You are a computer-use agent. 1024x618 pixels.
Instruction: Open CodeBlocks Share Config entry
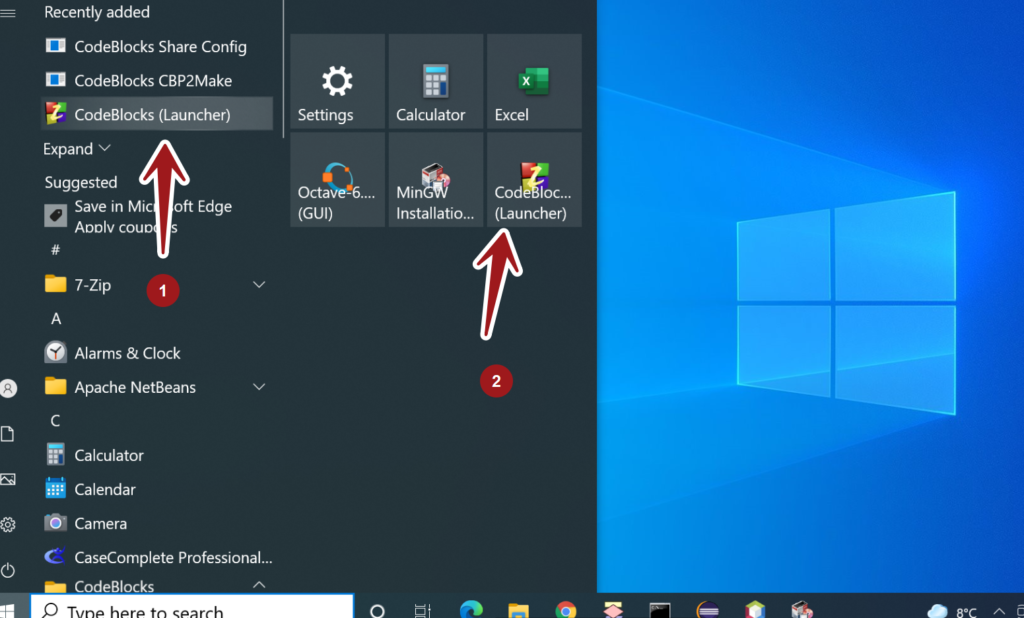(159, 47)
